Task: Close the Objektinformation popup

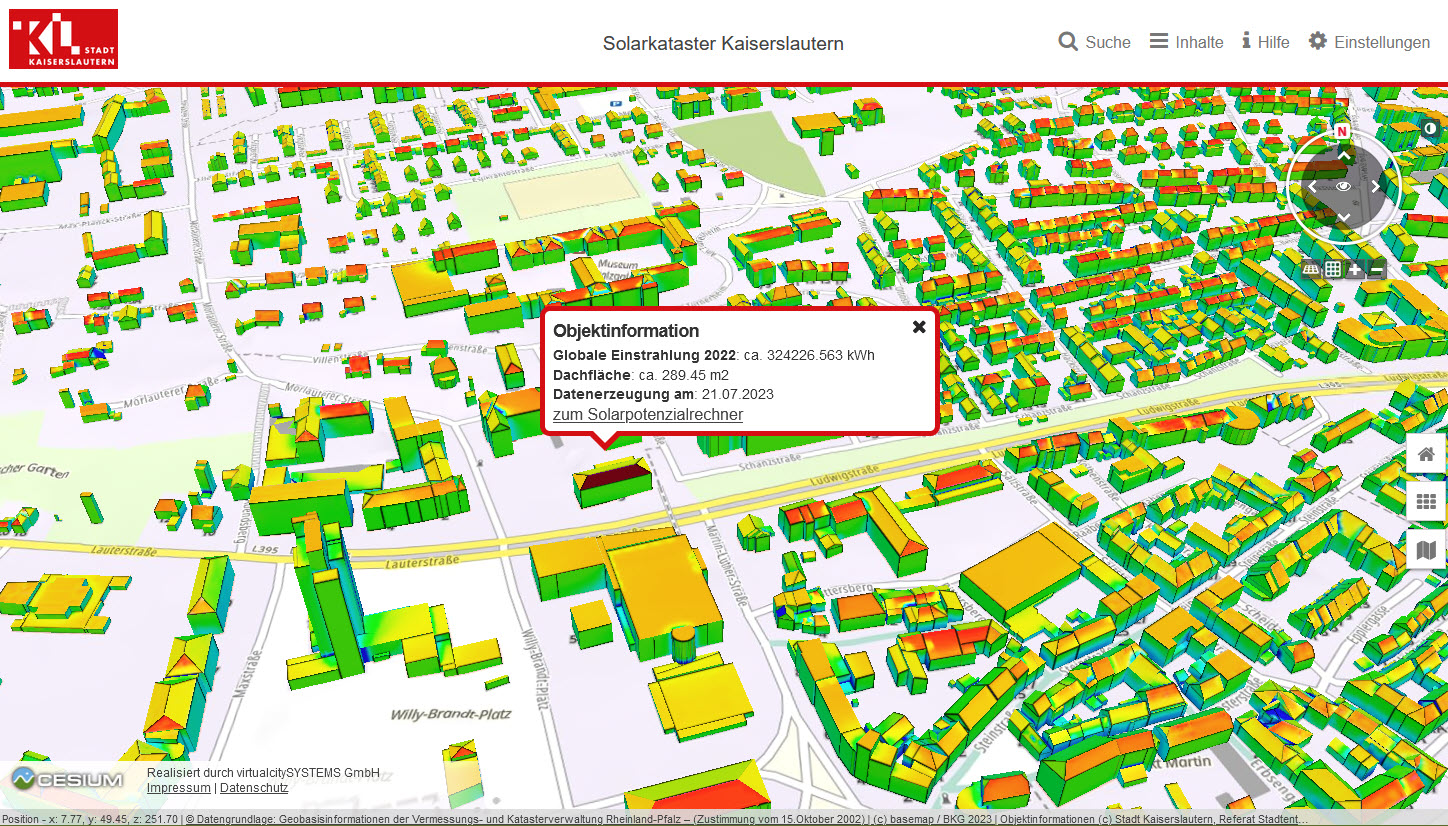Action: [x=919, y=327]
